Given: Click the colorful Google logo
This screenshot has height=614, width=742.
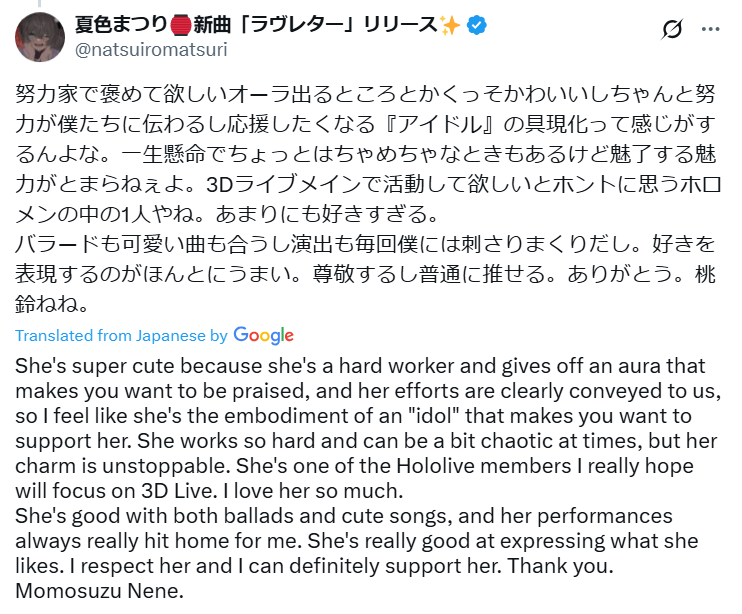Looking at the screenshot, I should tap(264, 335).
